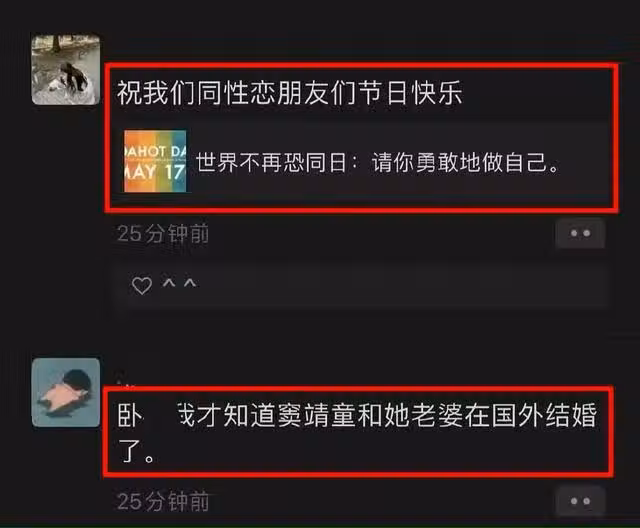Image resolution: width=640 pixels, height=528 pixels.
Task: Click the 了。 line ending the second post
Action: pos(136,451)
